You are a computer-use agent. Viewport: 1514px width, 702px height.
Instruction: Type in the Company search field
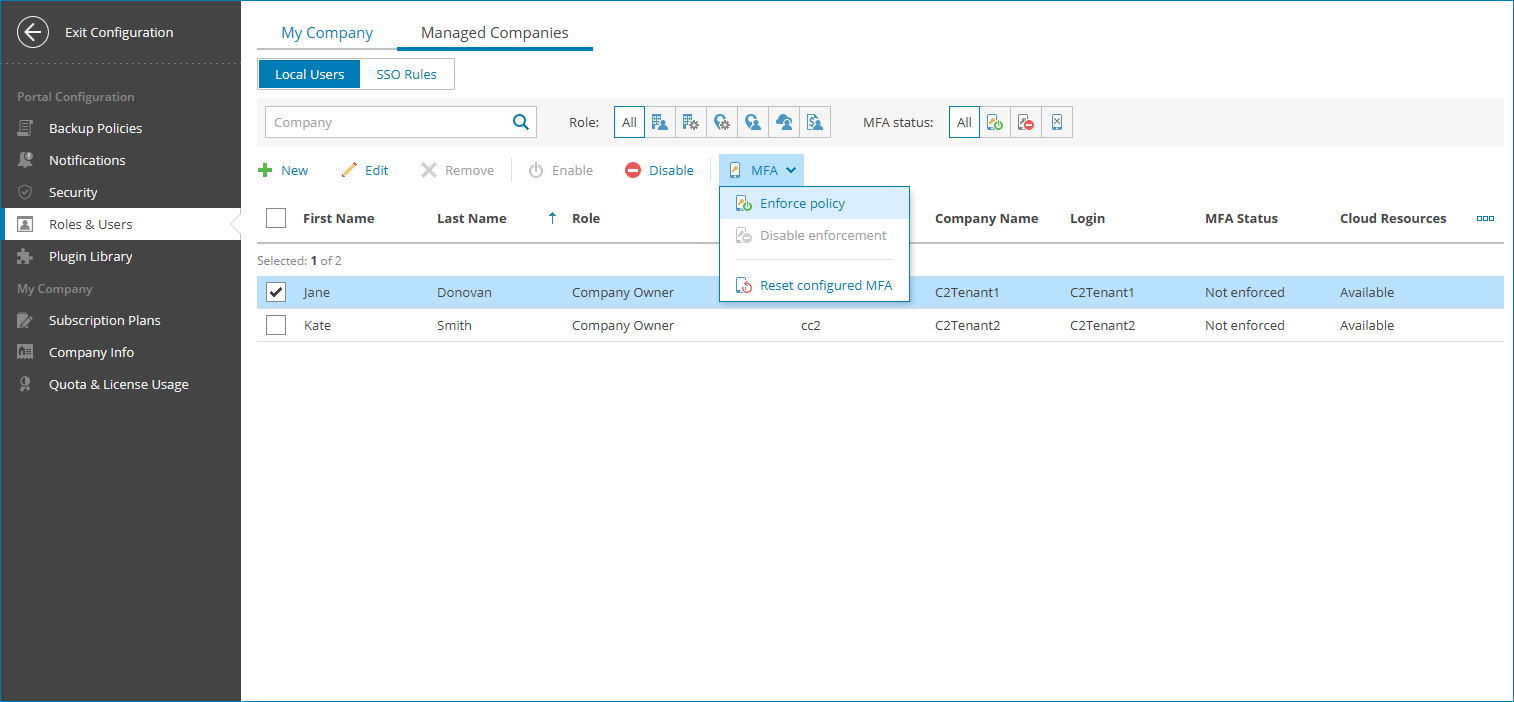390,121
